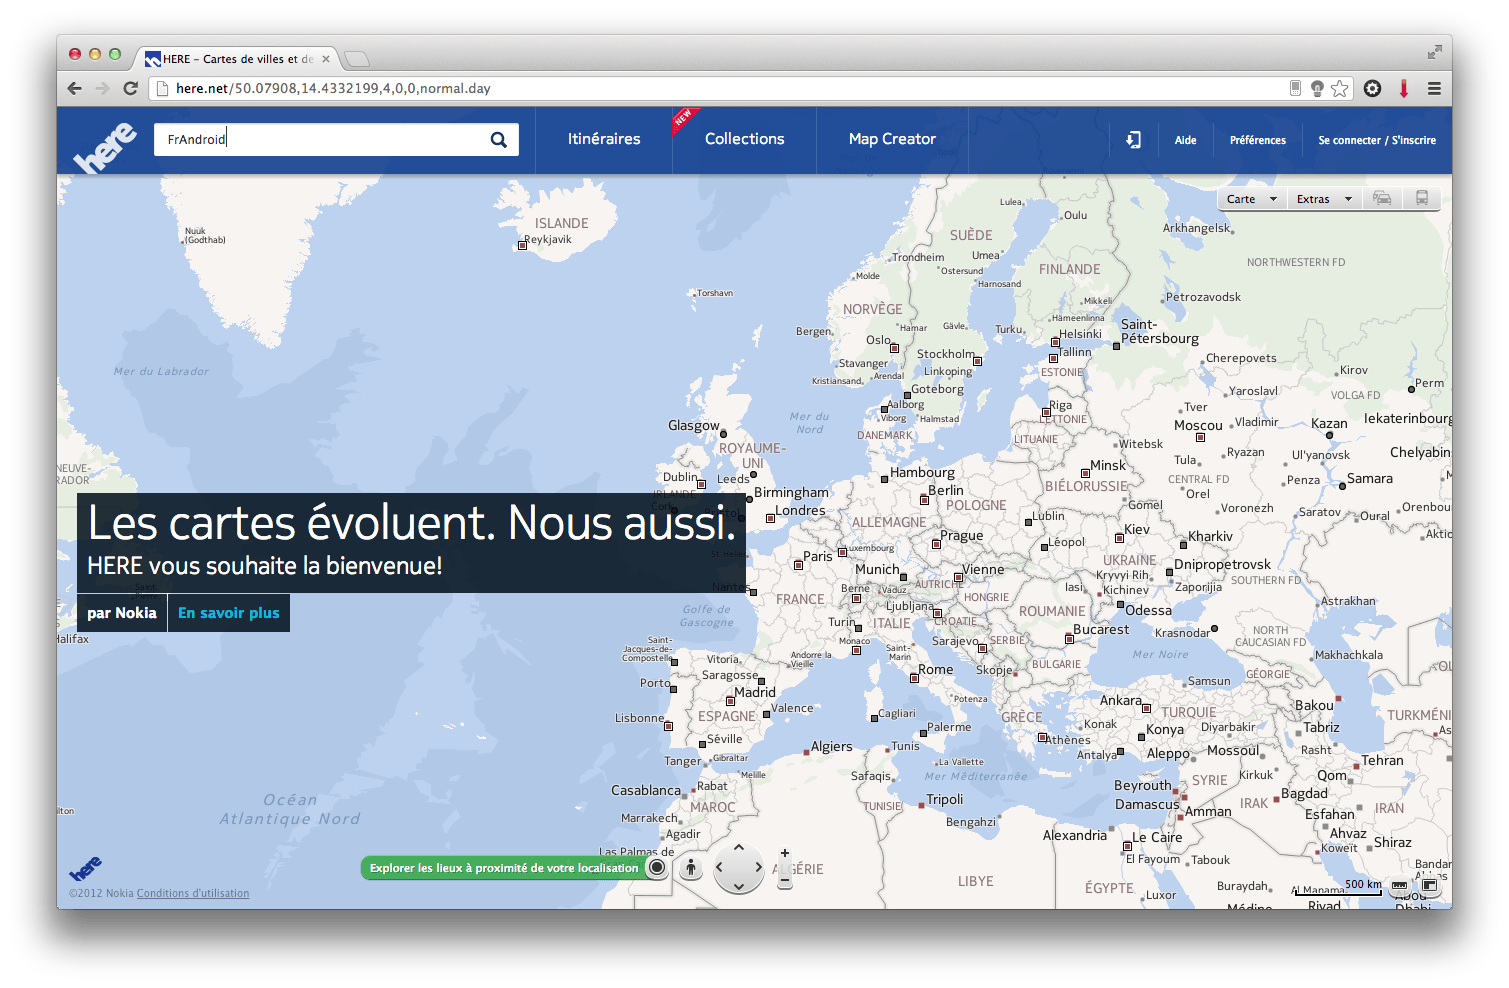Image resolution: width=1509 pixels, height=988 pixels.
Task: Open a new browser tab
Action: [x=357, y=59]
